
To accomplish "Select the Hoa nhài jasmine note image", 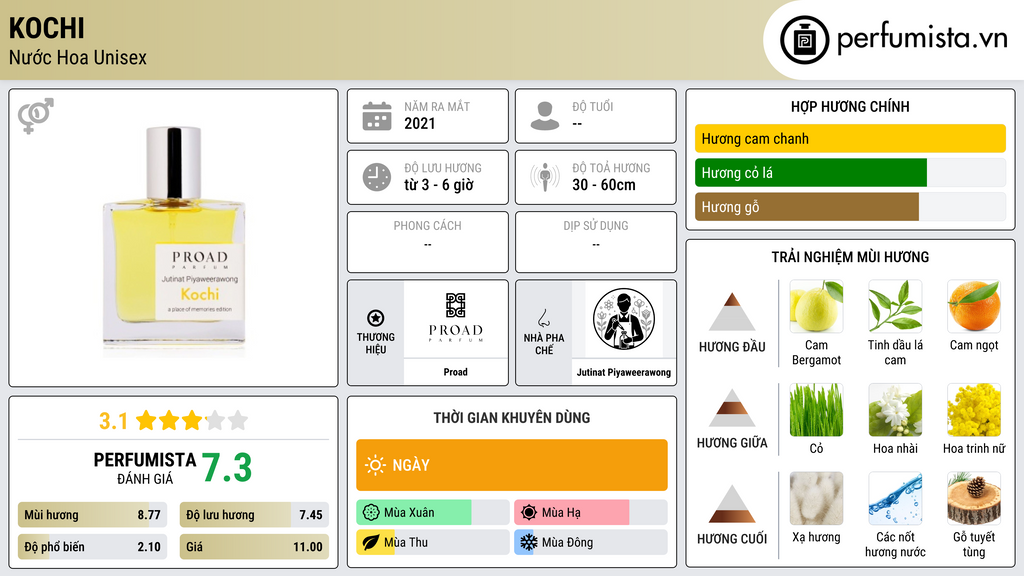I will click(x=895, y=409).
